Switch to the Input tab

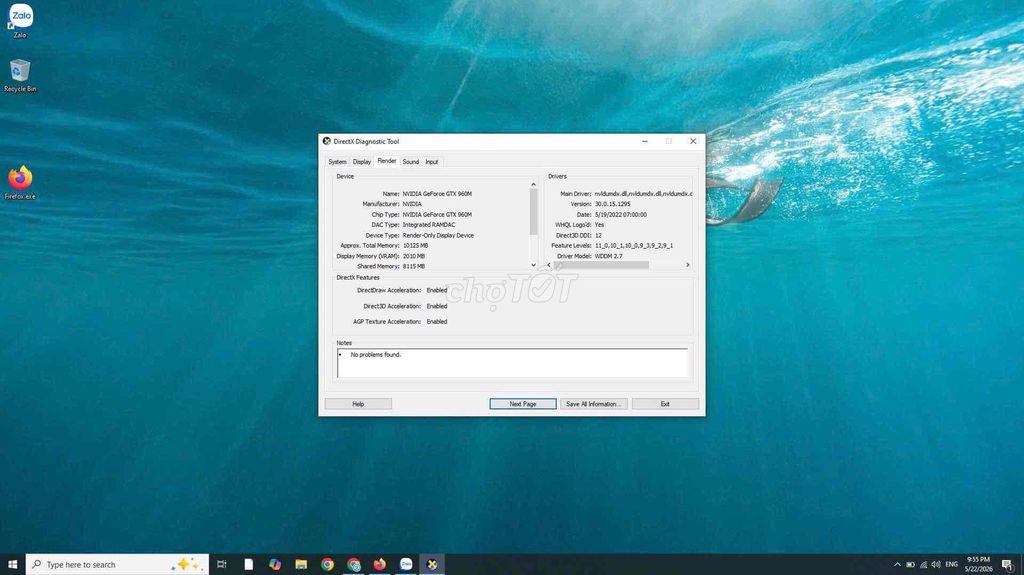coord(432,162)
